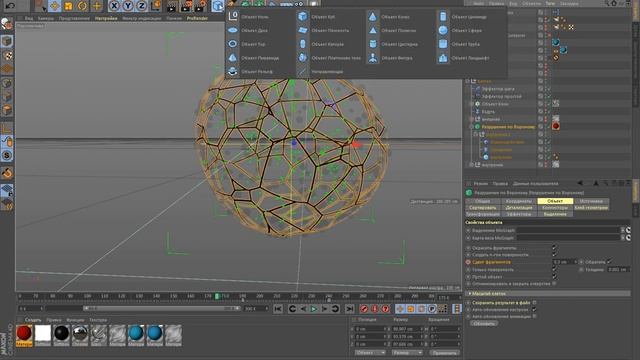Switch to the 'Координаты' attribute tab
Image resolution: width=640 pixels, height=360 pixels.
518,201
